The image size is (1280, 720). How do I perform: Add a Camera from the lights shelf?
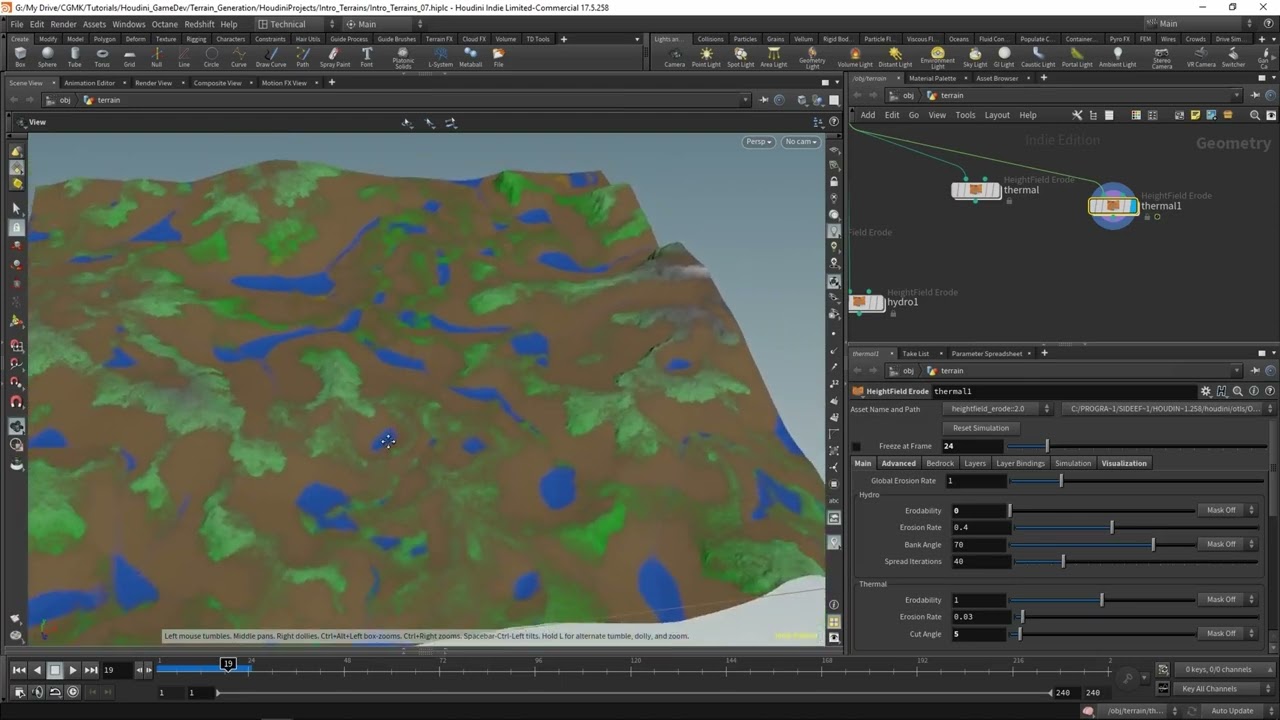[x=675, y=57]
